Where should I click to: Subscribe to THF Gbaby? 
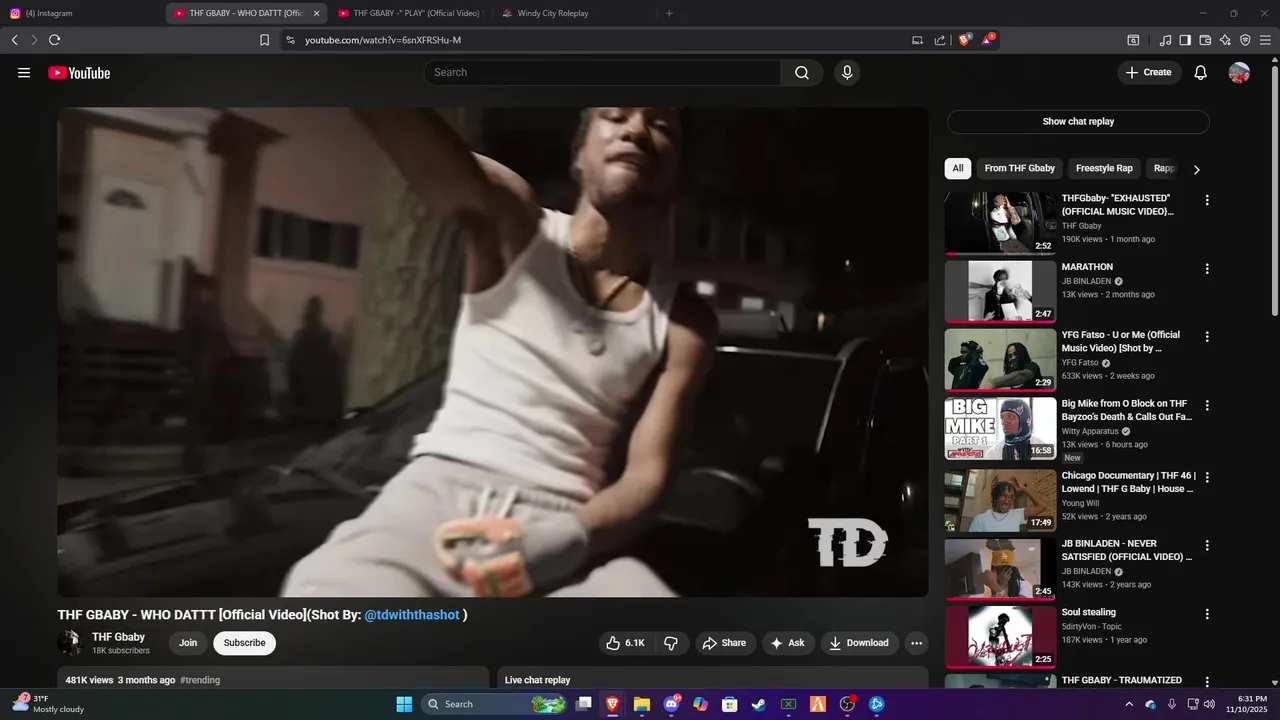pyautogui.click(x=244, y=643)
